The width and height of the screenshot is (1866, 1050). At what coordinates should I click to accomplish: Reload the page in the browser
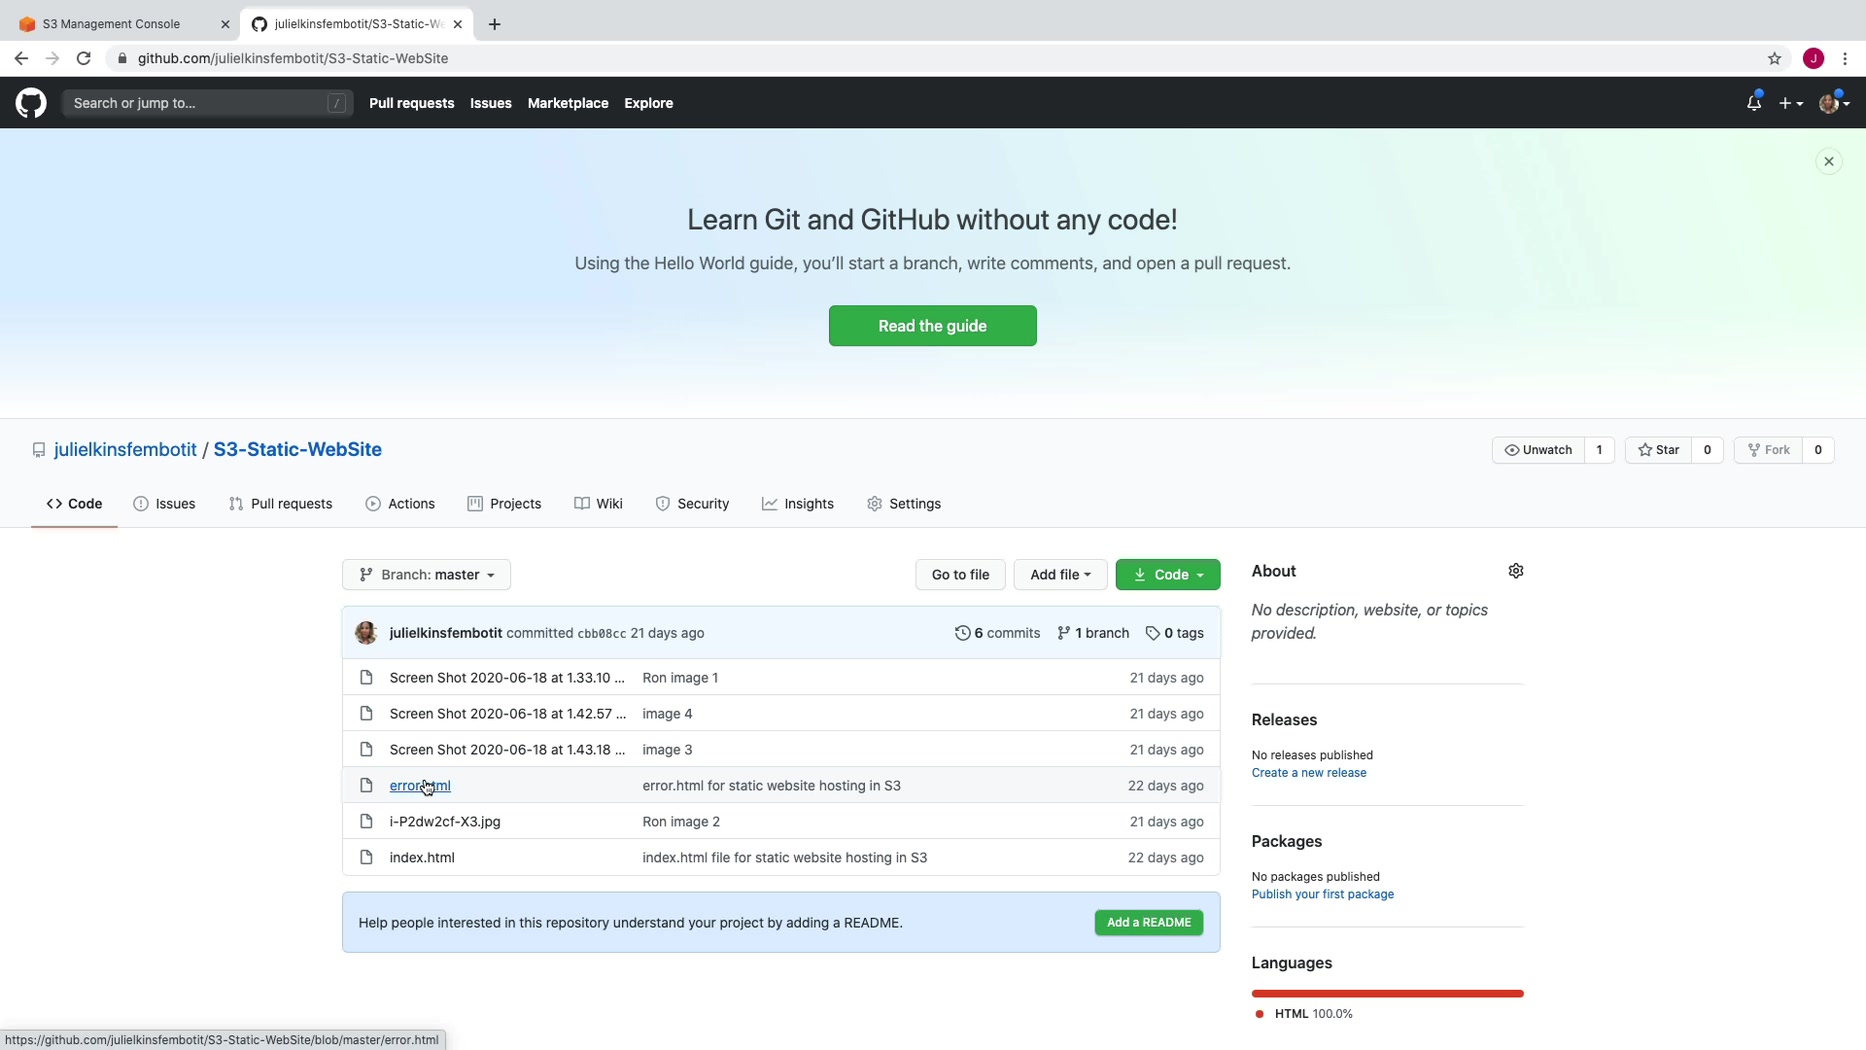[84, 58]
